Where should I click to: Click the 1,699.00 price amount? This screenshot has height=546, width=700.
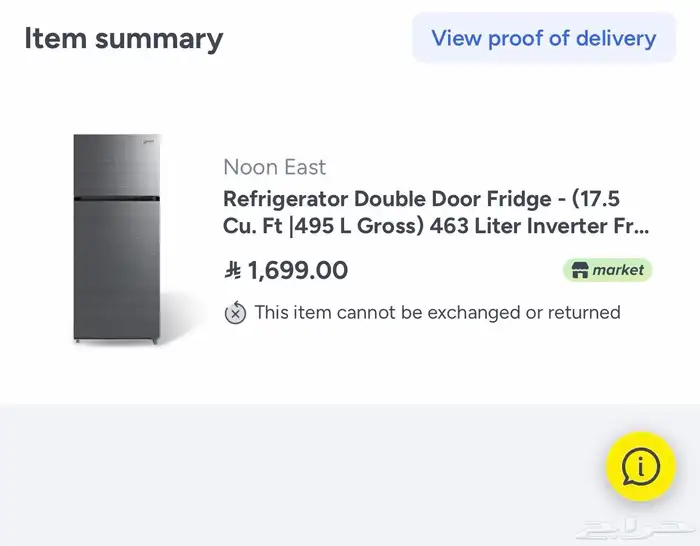pyautogui.click(x=298, y=270)
